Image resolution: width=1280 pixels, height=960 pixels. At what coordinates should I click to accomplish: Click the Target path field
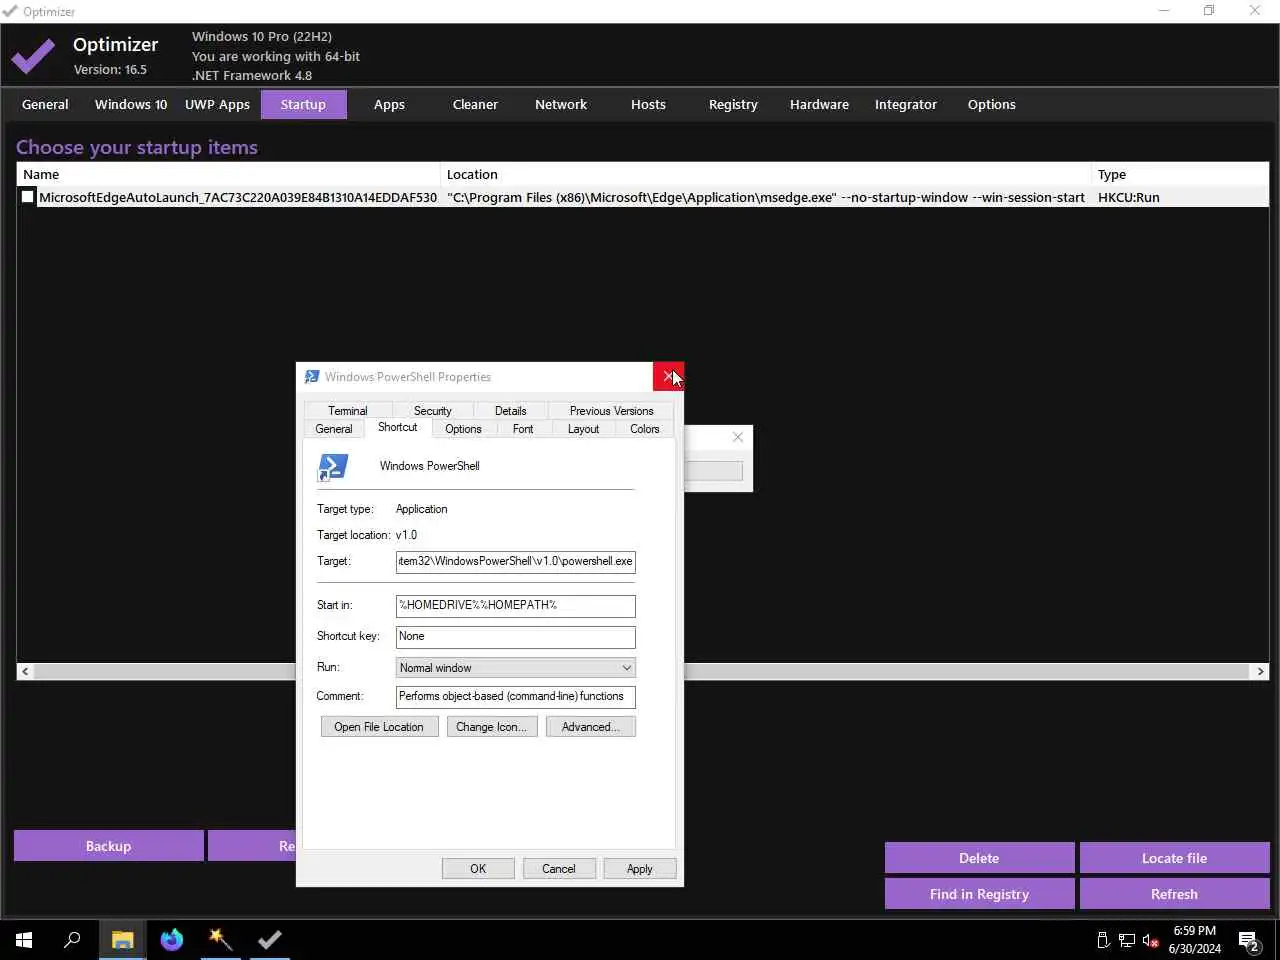[516, 562]
